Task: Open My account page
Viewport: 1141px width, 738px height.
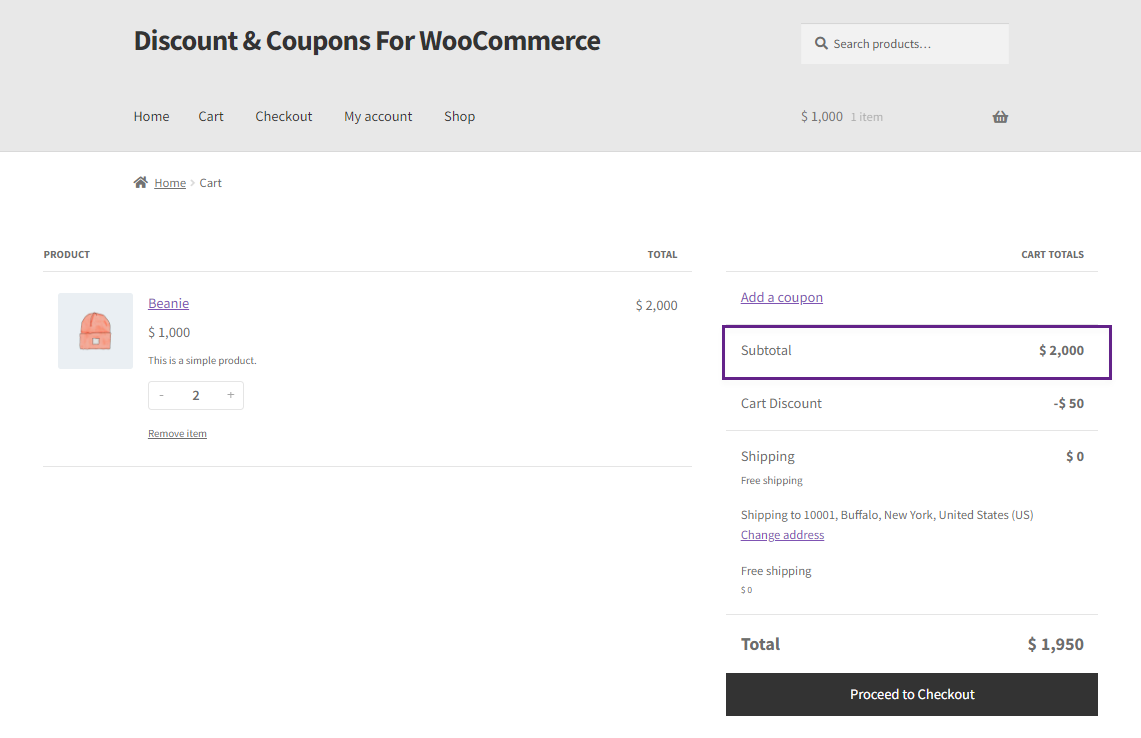Action: pos(378,116)
